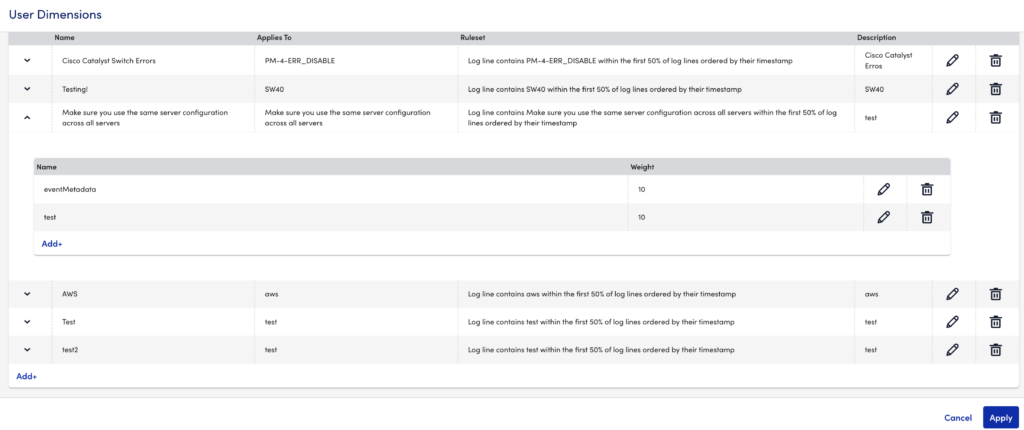1024x430 pixels.
Task: Delete the eventMetadata weight entry
Action: click(927, 189)
